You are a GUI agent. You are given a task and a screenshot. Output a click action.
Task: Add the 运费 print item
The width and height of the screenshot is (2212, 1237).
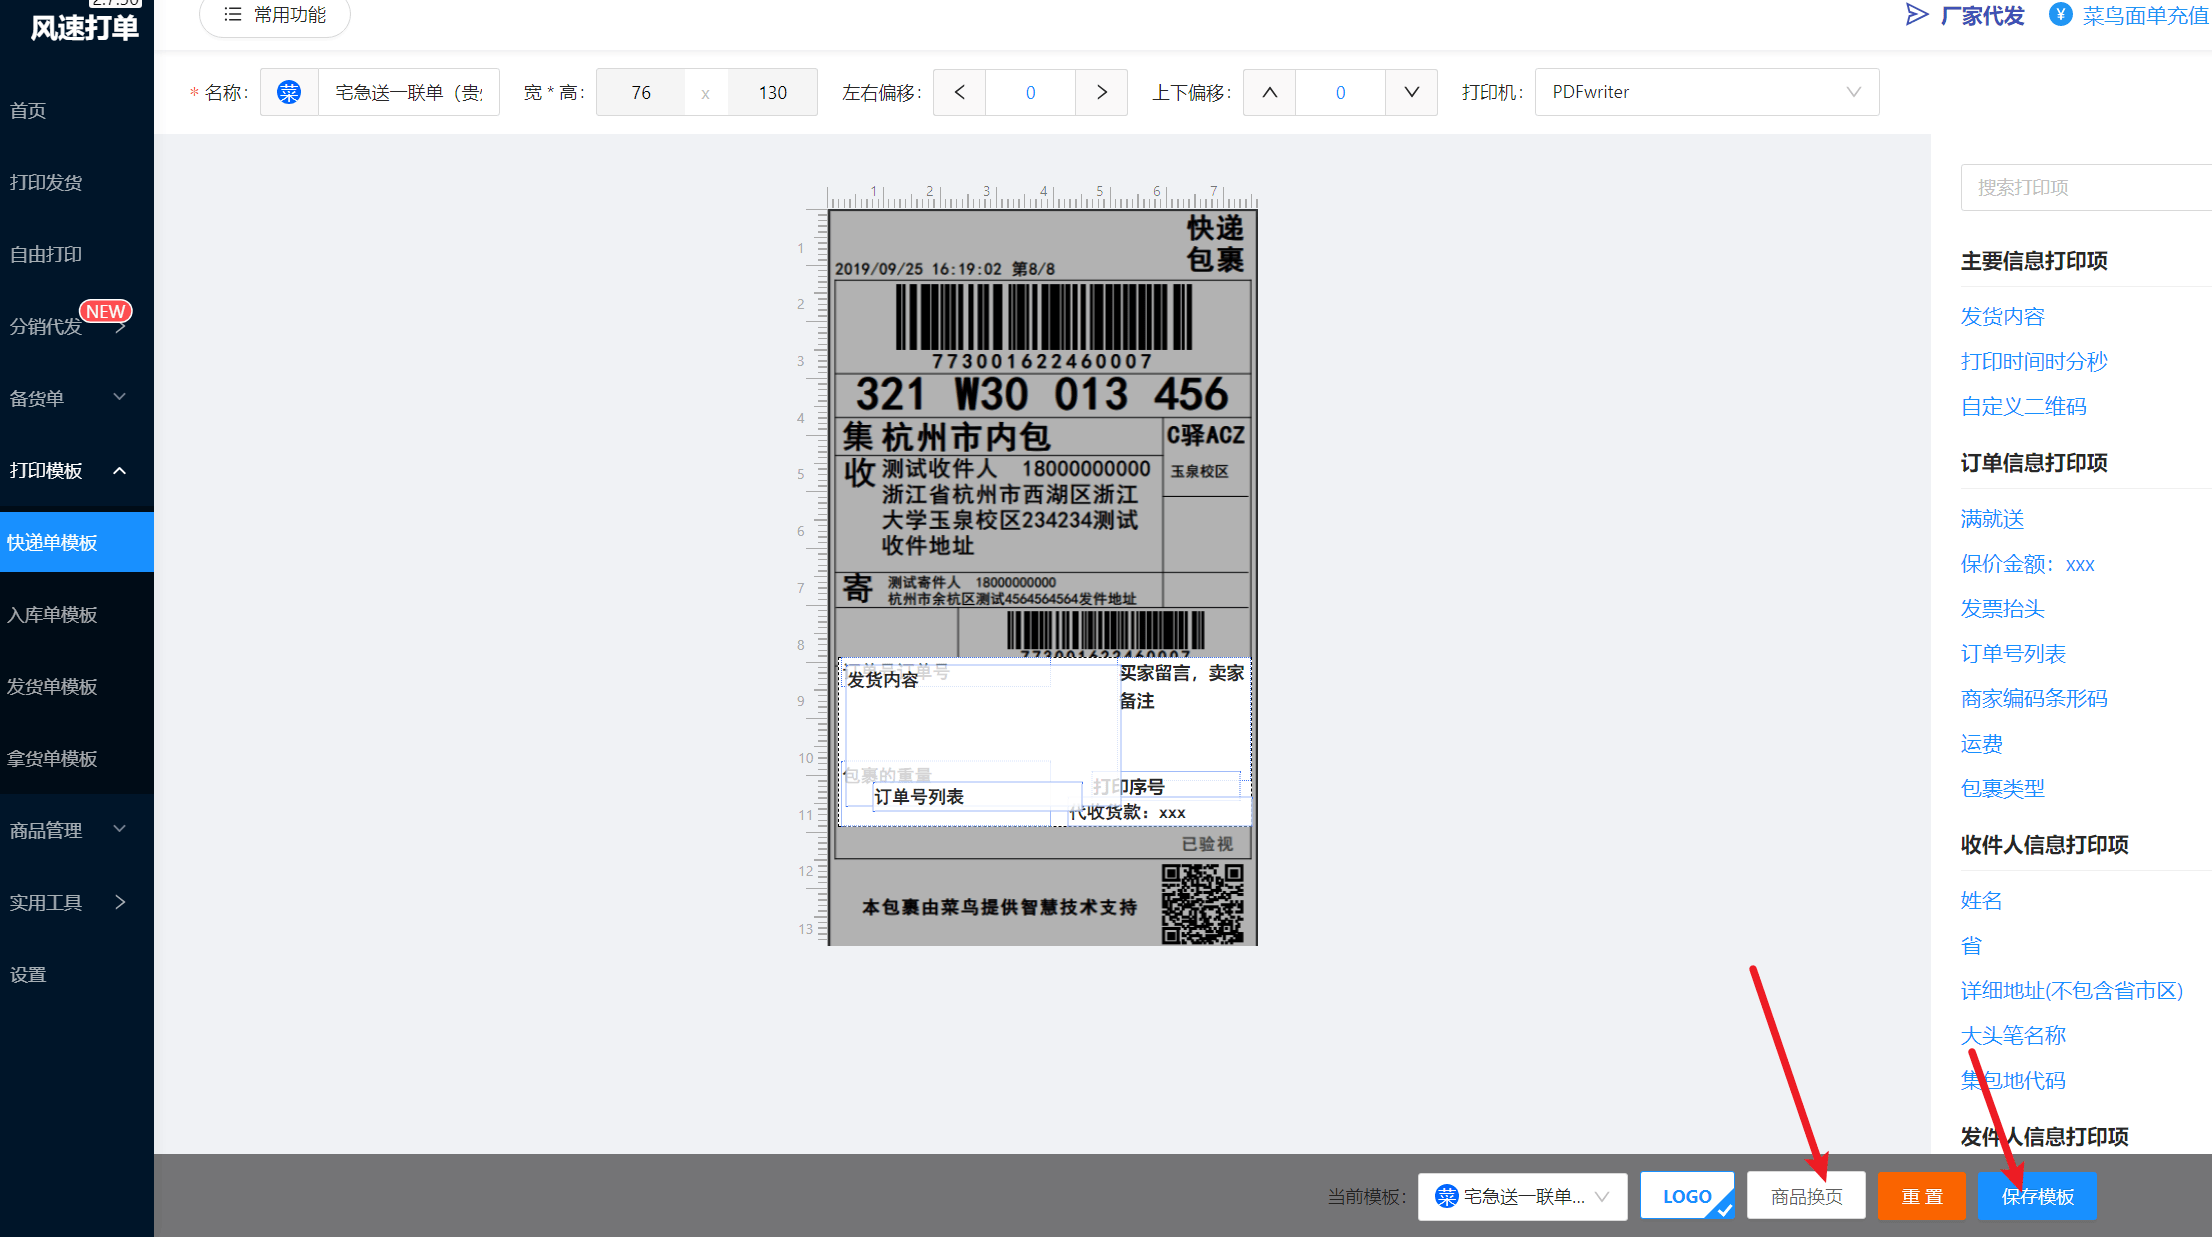pos(1981,744)
